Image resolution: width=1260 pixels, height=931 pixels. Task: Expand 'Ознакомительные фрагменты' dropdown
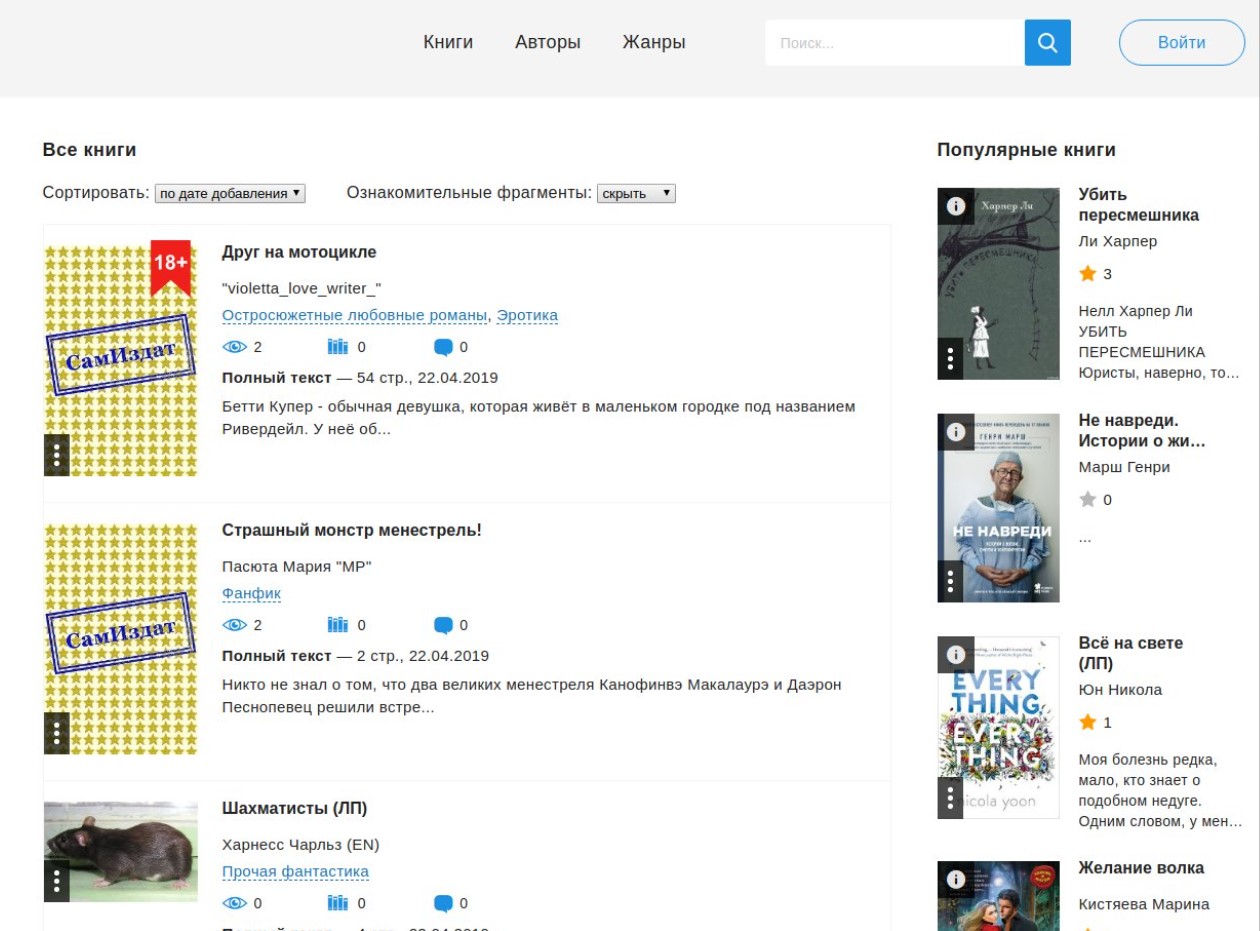(636, 193)
